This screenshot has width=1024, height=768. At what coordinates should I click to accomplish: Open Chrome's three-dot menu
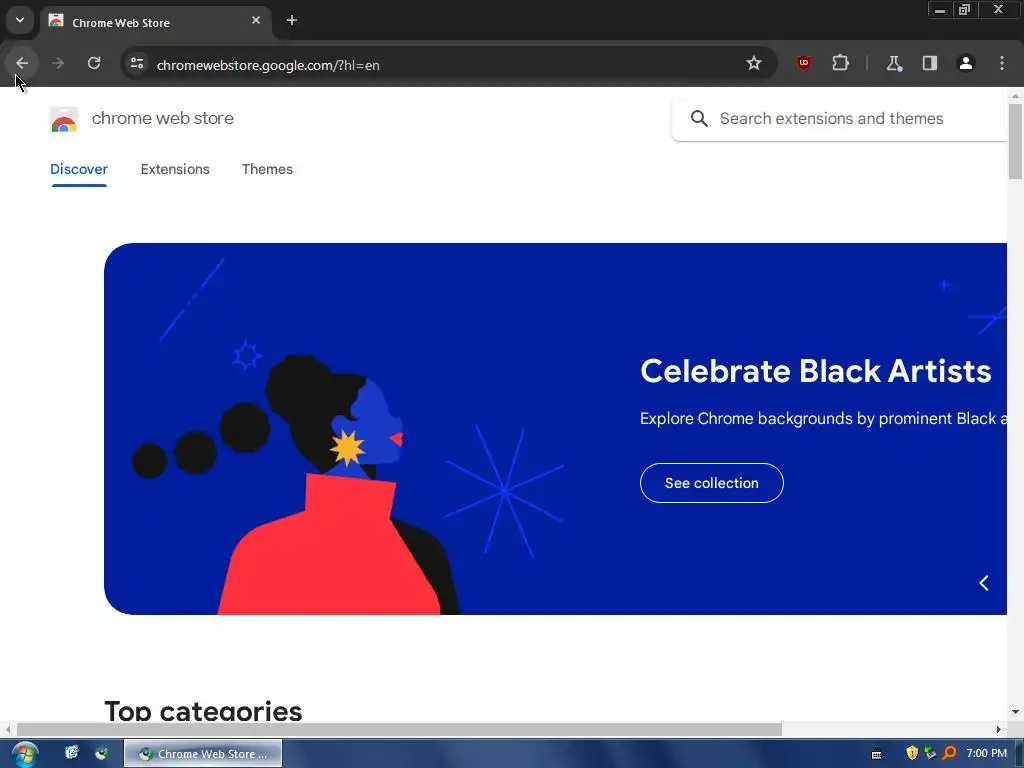(1002, 63)
